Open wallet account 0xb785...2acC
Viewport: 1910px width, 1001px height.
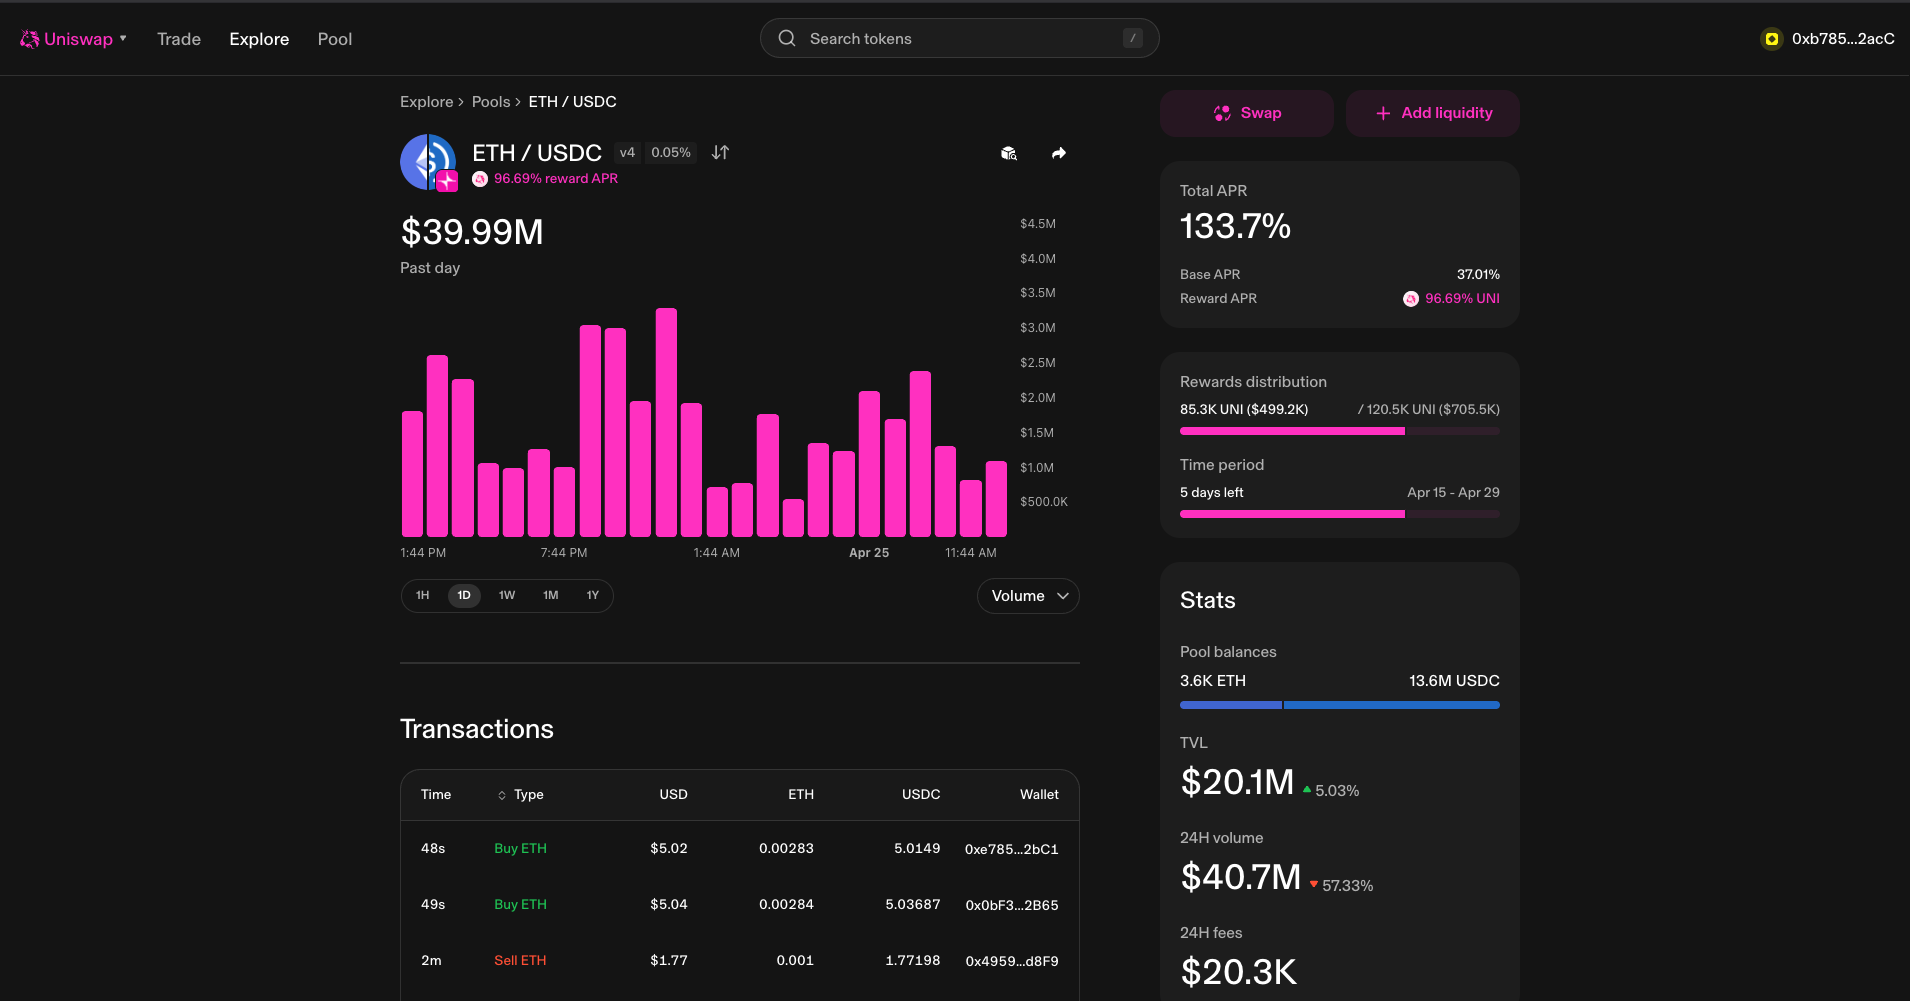tap(1828, 39)
